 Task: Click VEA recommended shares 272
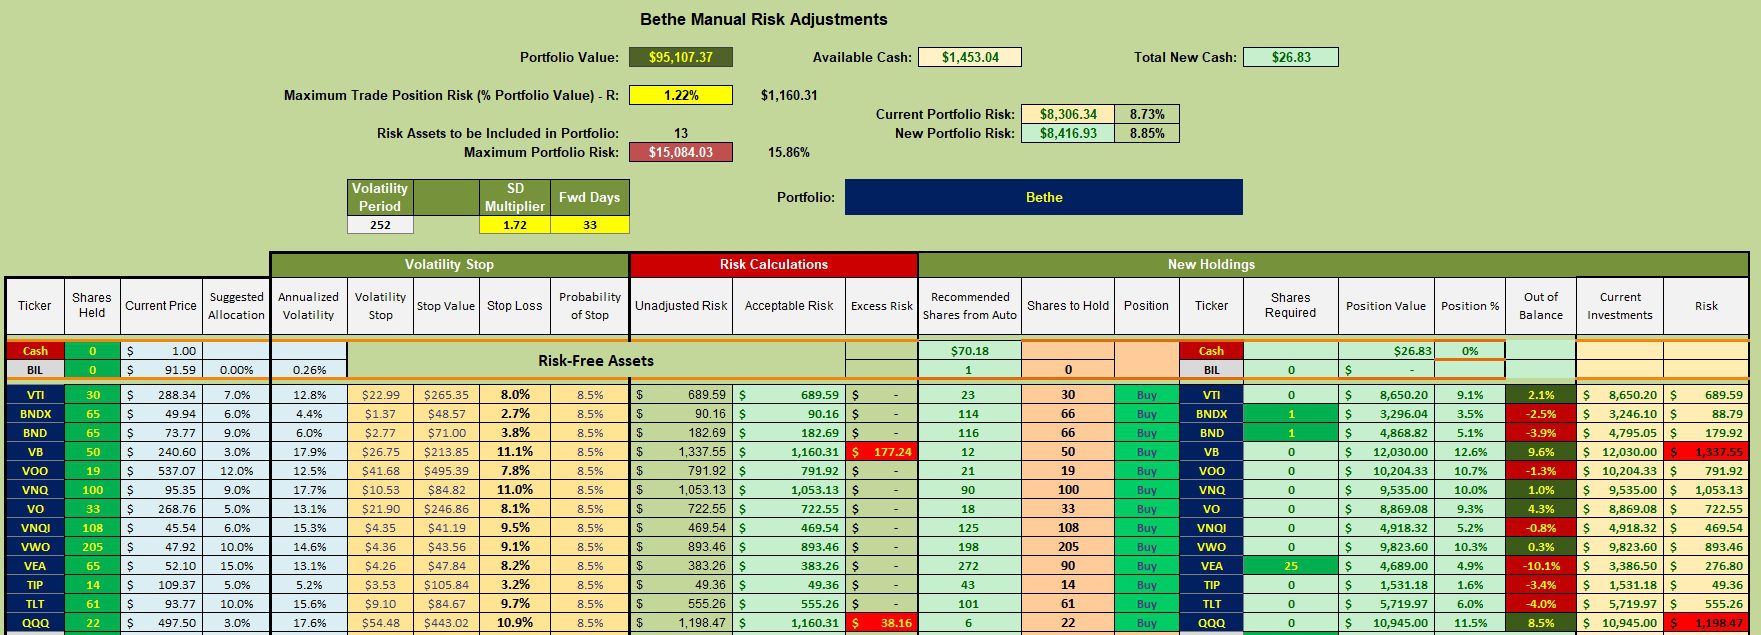coord(969,566)
